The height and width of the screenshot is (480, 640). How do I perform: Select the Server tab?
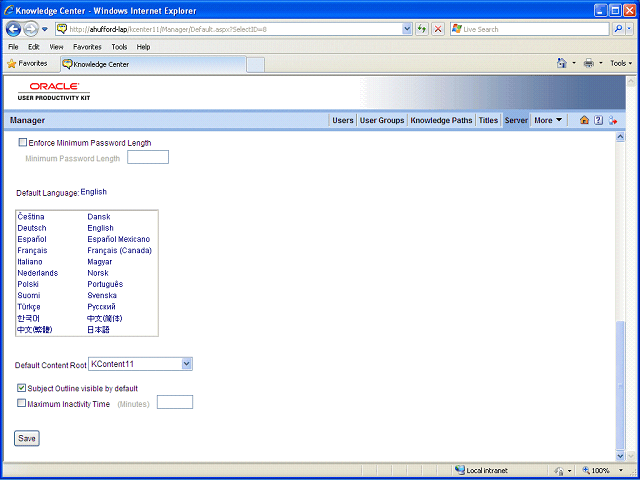coord(516,120)
